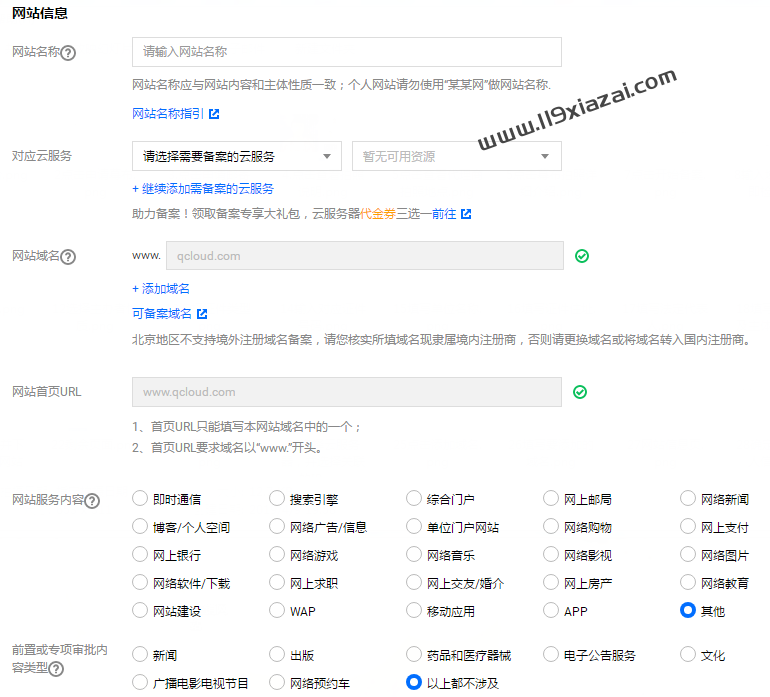Select 药品和医疗器械 radio button

click(414, 654)
